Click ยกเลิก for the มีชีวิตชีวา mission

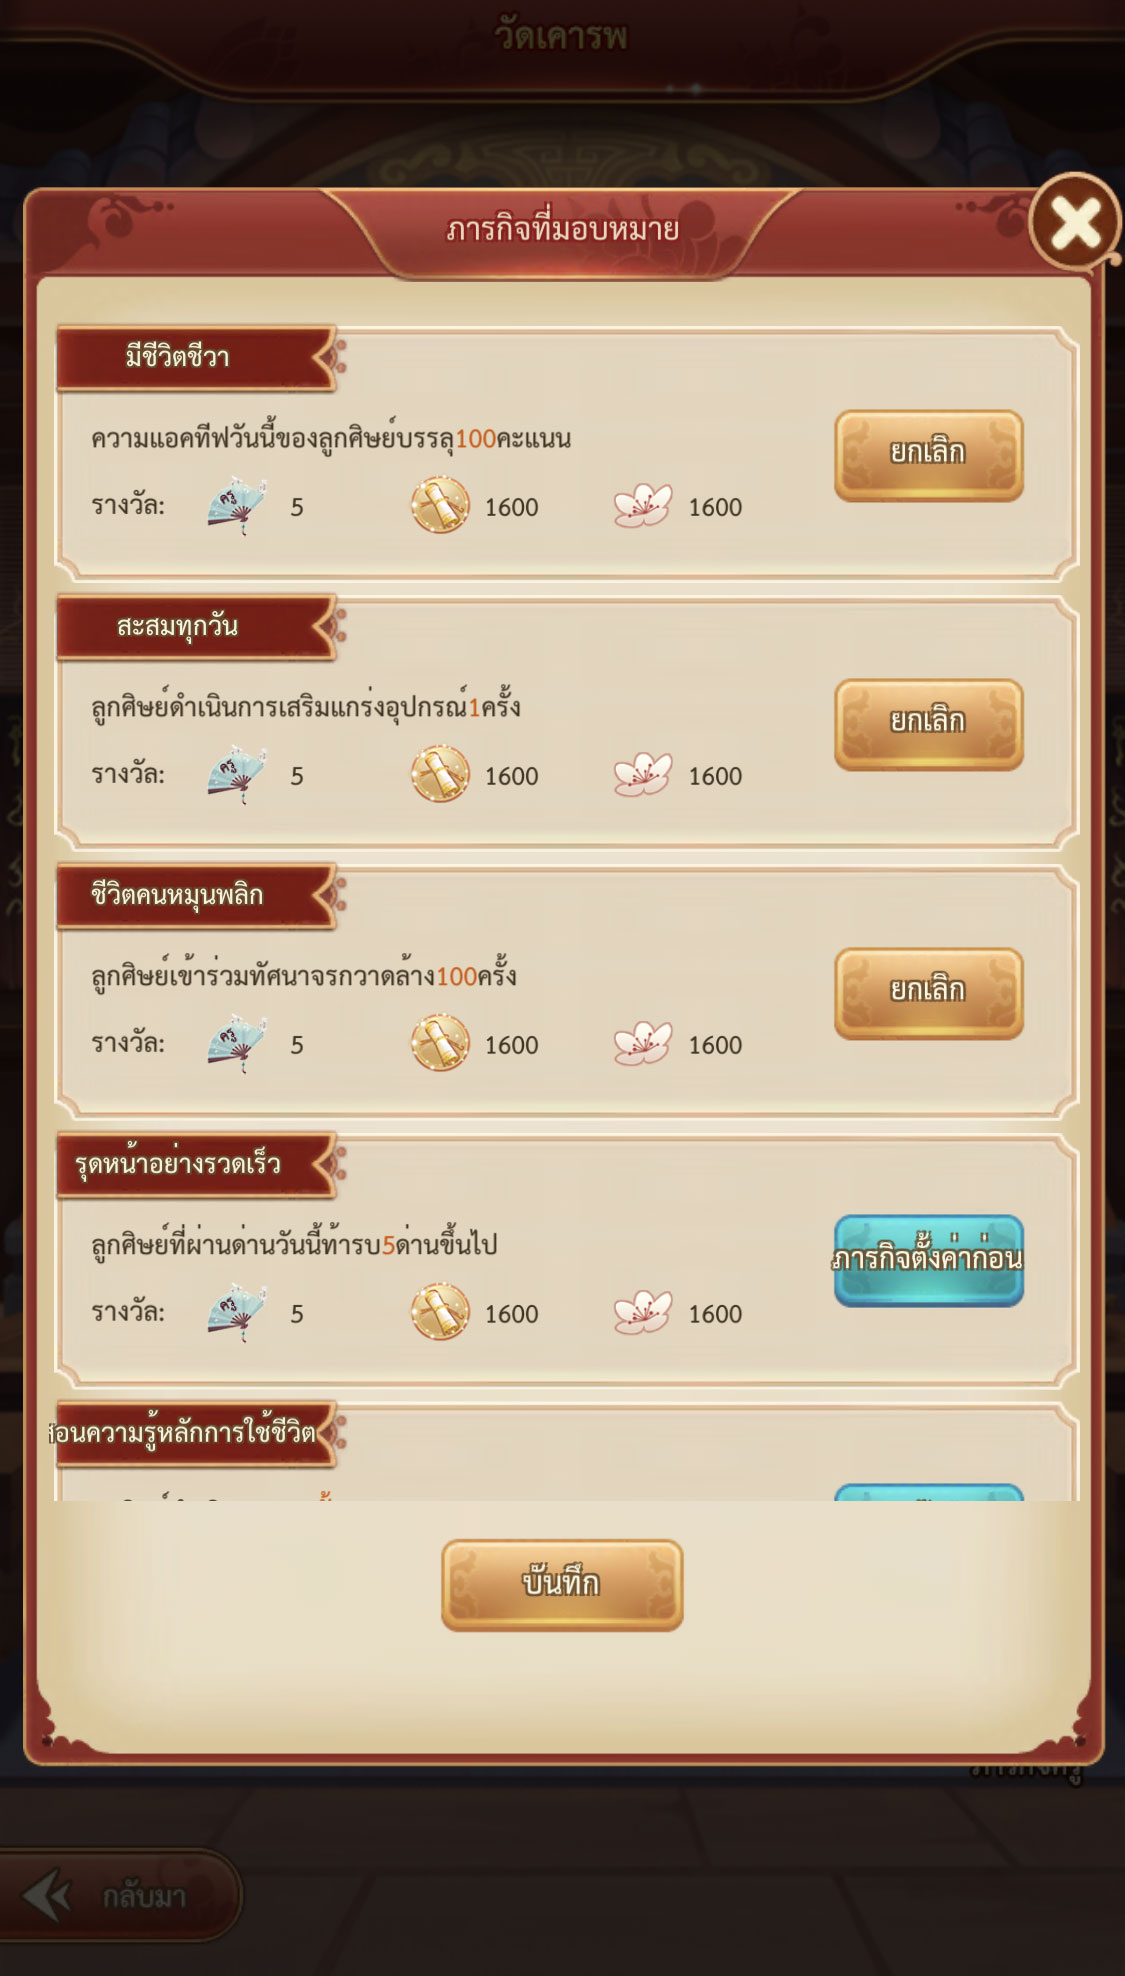(x=929, y=455)
